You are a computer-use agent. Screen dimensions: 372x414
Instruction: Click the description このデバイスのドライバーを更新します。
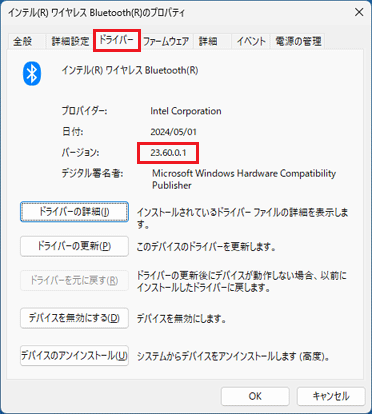tap(206, 247)
